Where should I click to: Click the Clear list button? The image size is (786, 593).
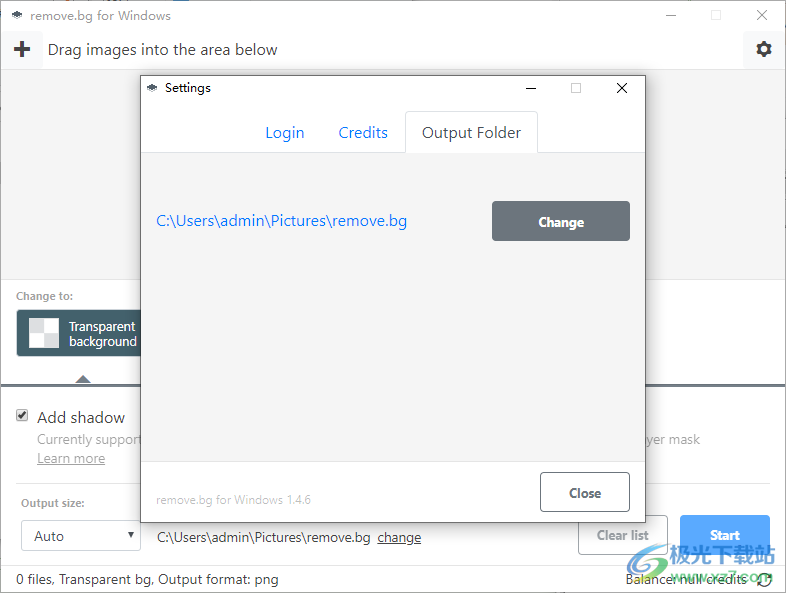[623, 535]
